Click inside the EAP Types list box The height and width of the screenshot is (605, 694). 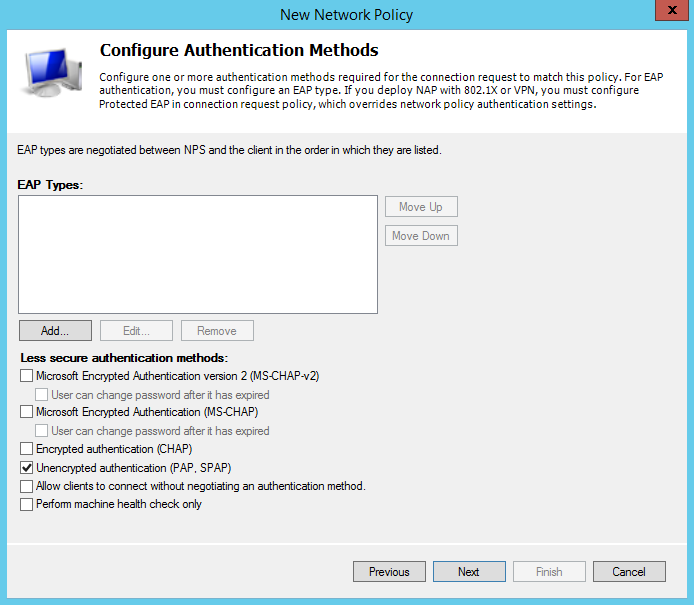[x=197, y=254]
